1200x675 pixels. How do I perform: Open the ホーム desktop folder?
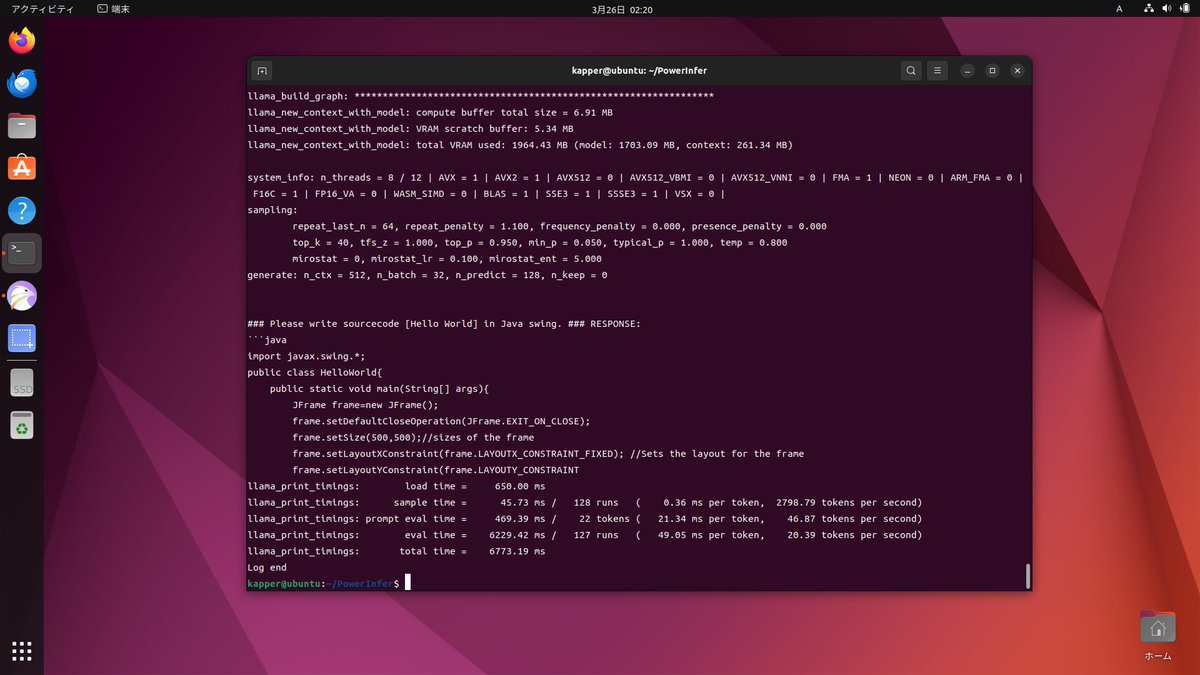point(1157,636)
